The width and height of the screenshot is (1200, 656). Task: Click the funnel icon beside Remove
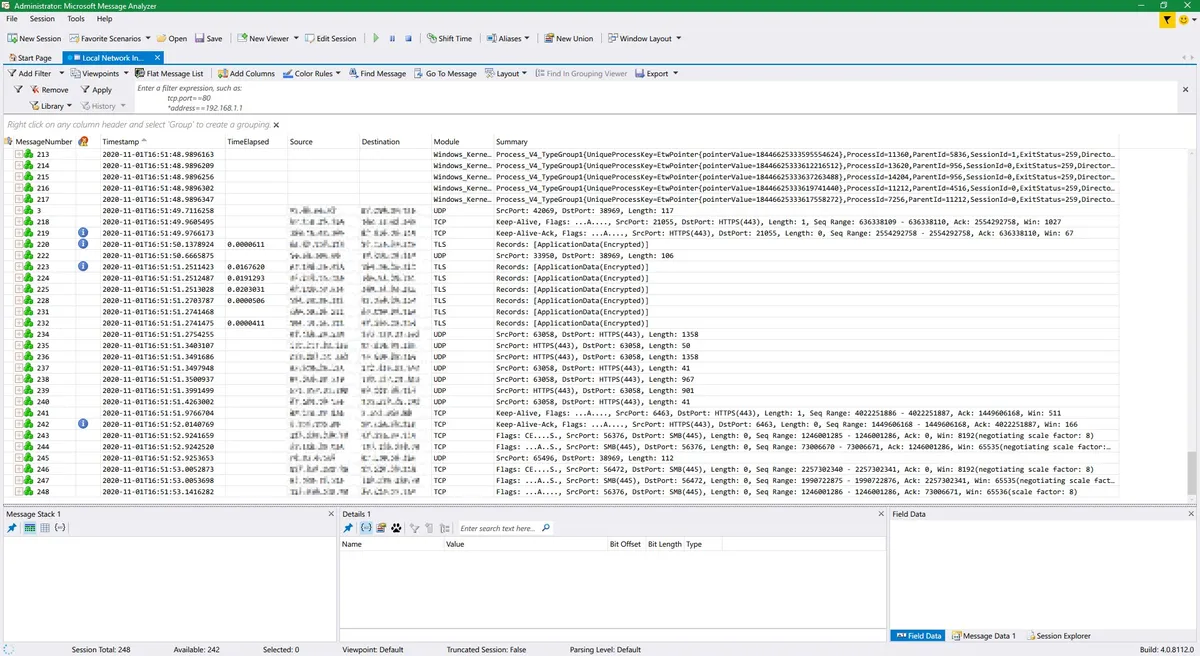pos(18,90)
